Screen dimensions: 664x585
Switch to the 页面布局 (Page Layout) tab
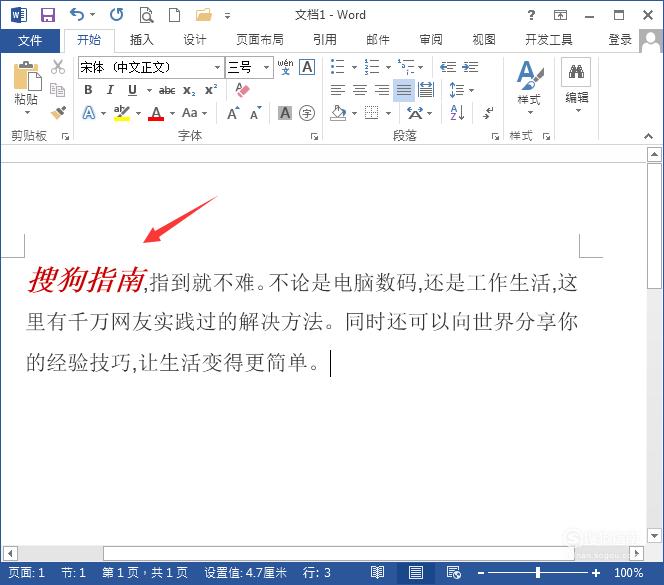260,40
